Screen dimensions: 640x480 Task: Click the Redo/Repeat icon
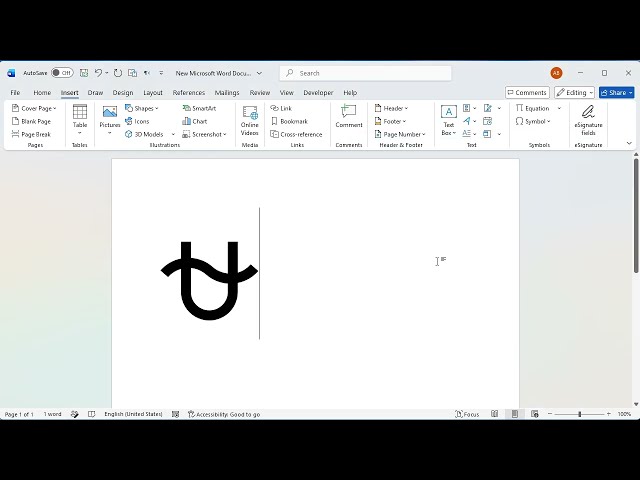(x=118, y=73)
